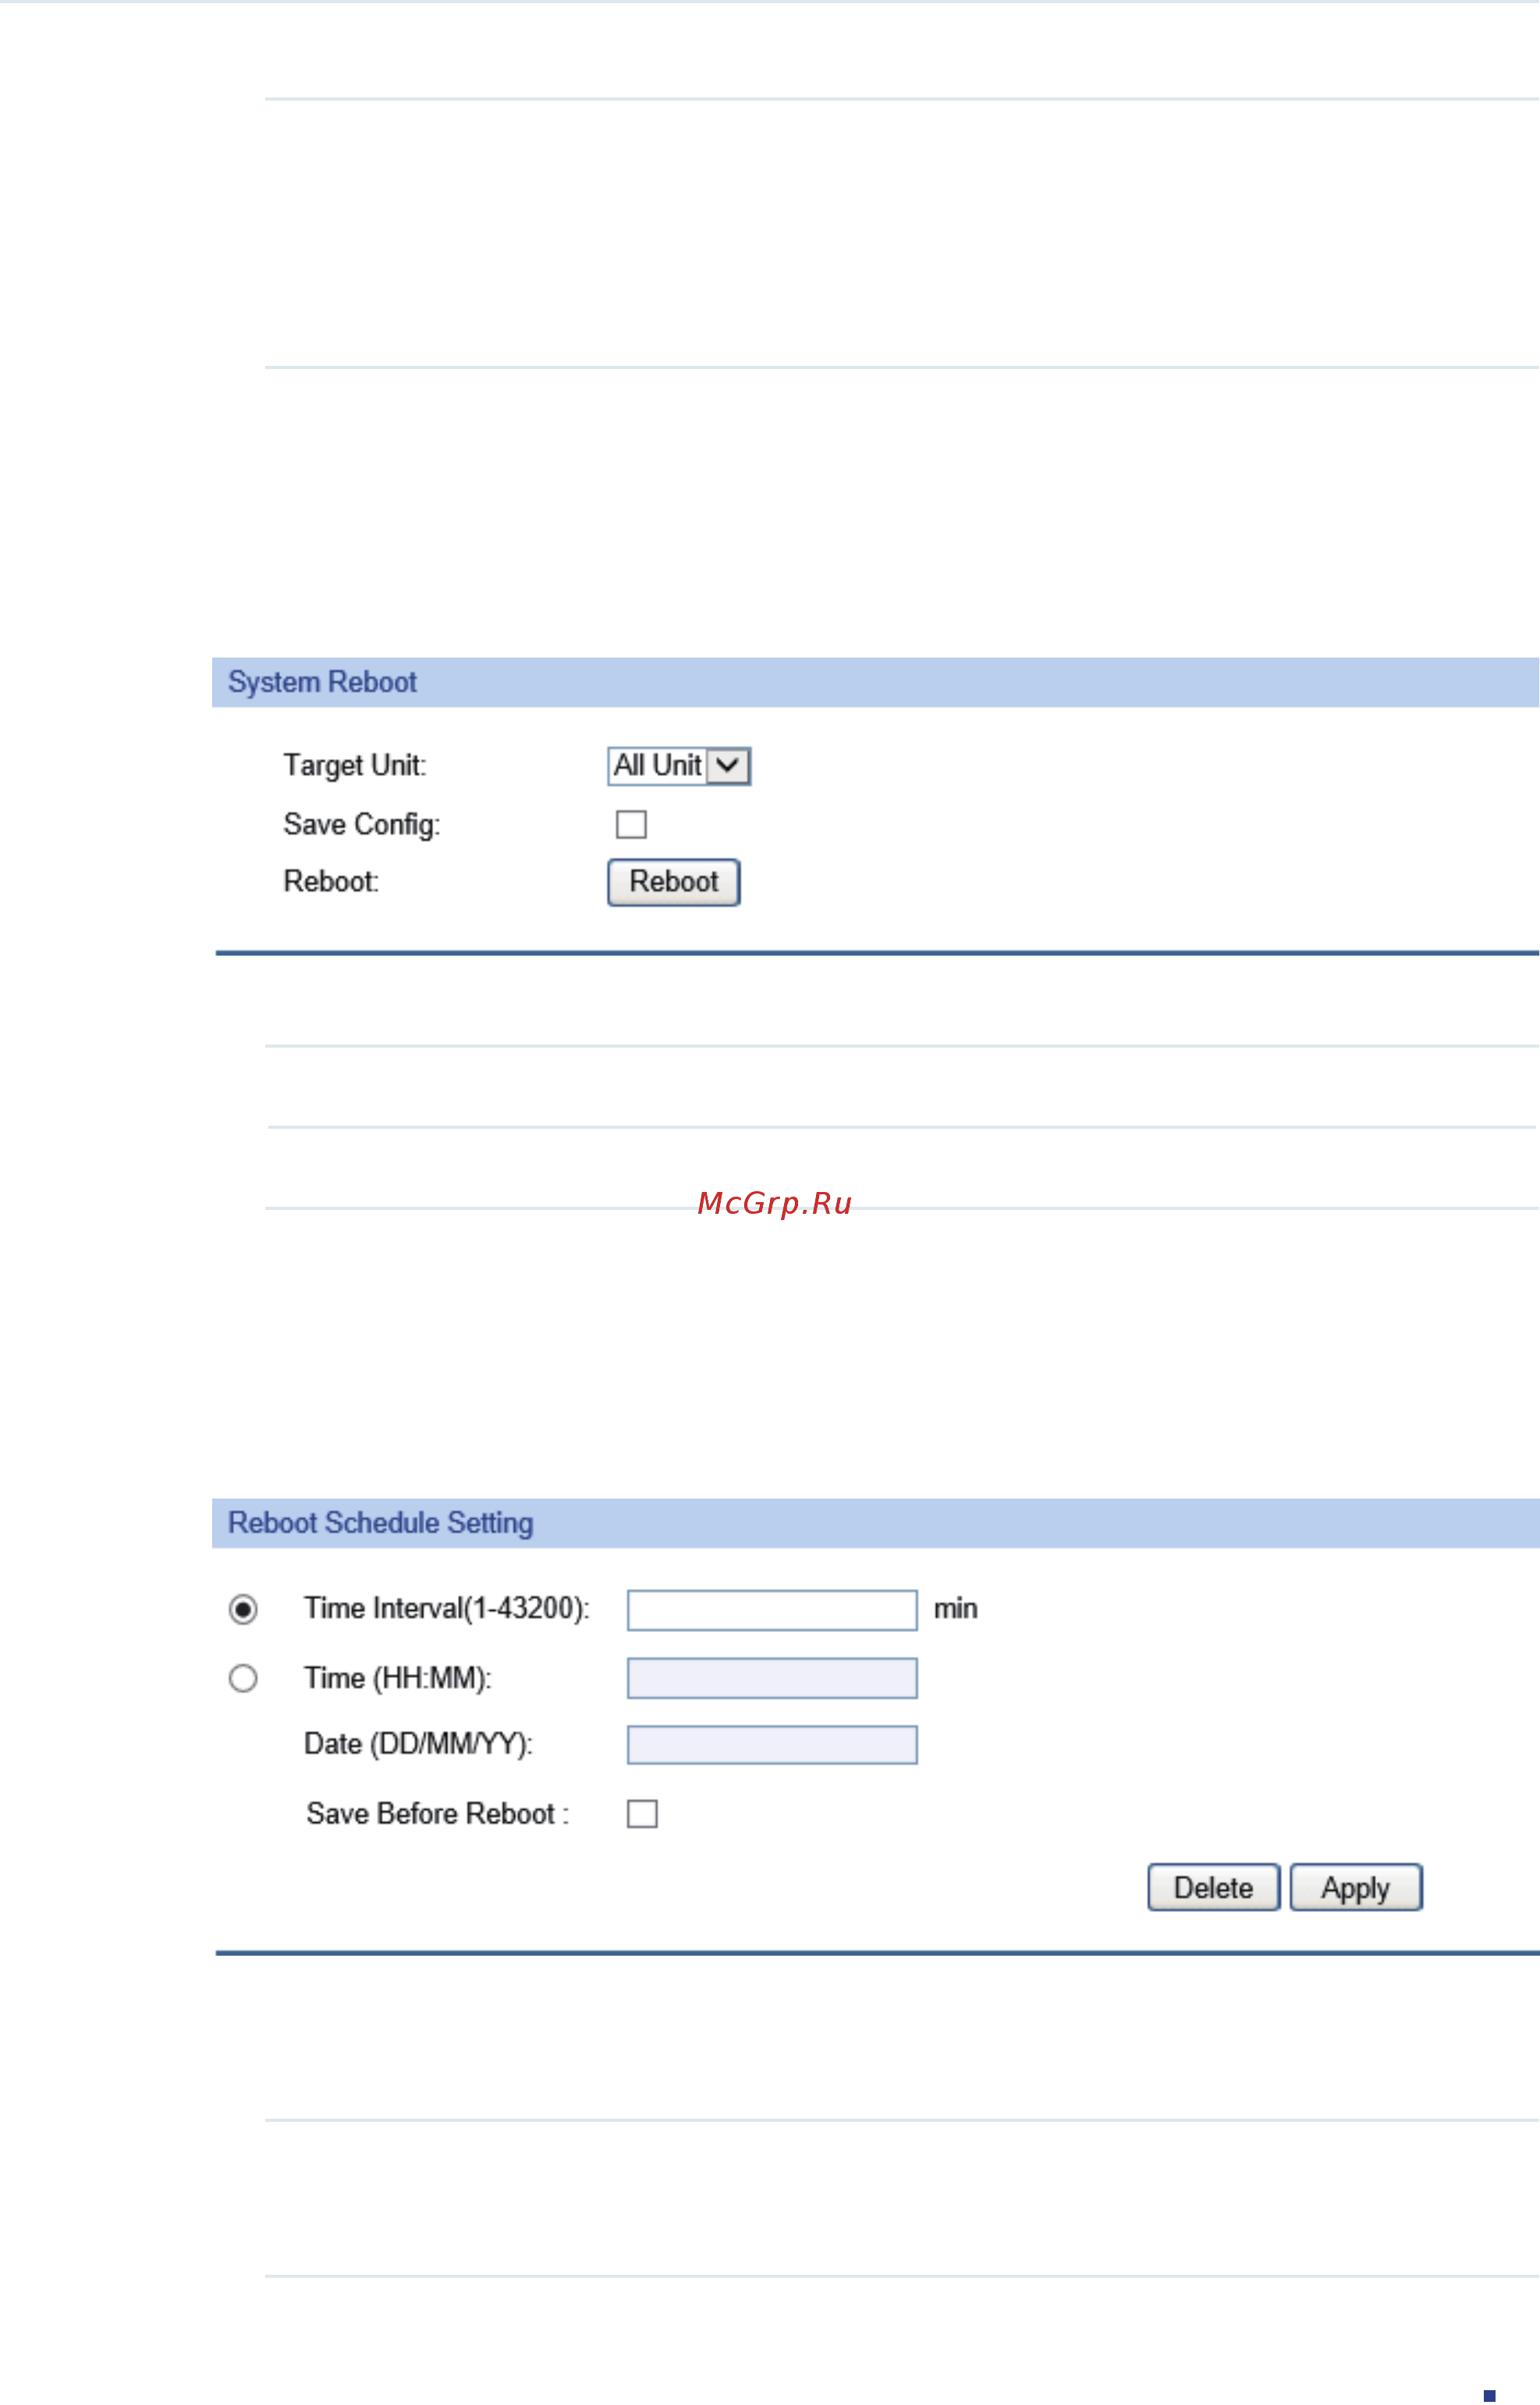Click the Reboot button

[x=674, y=882]
